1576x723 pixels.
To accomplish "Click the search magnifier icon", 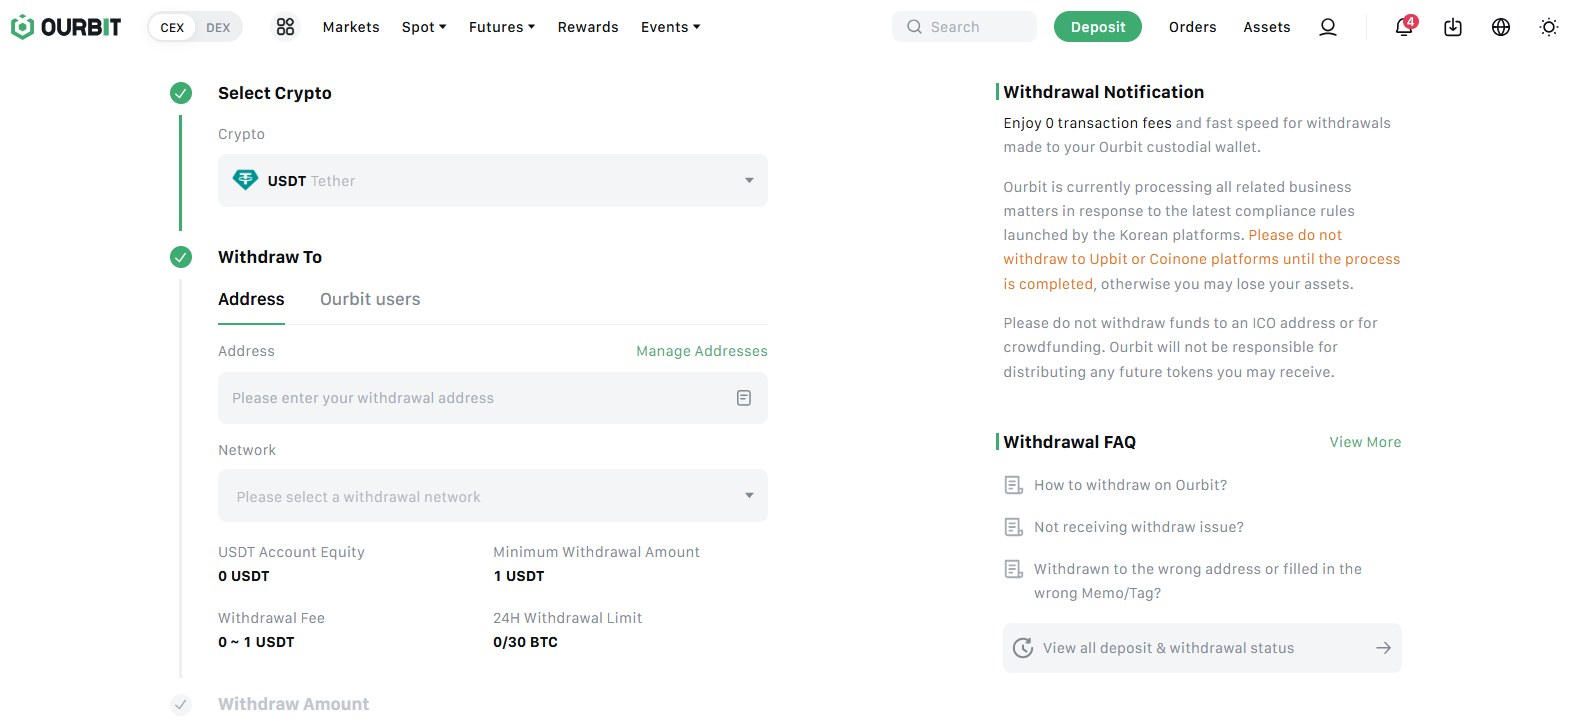I will 914,27.
